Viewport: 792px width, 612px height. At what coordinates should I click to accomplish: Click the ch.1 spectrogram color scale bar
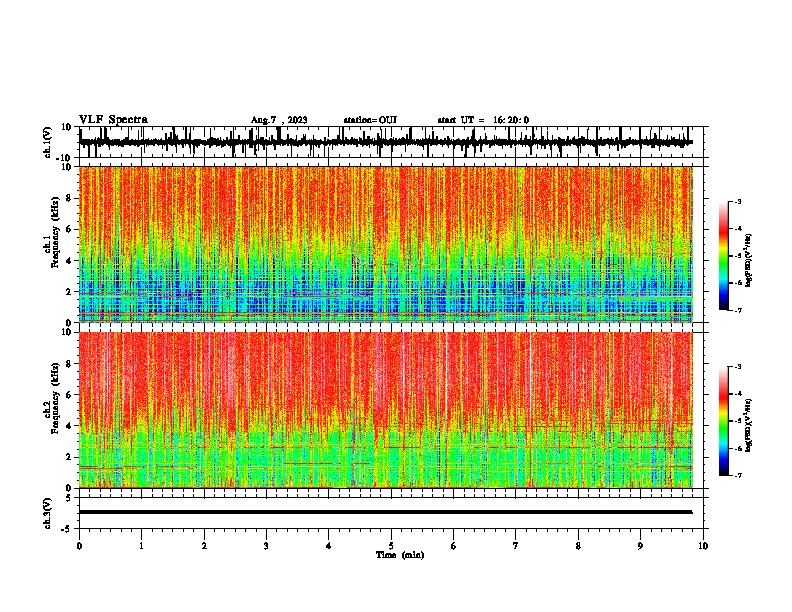(724, 256)
